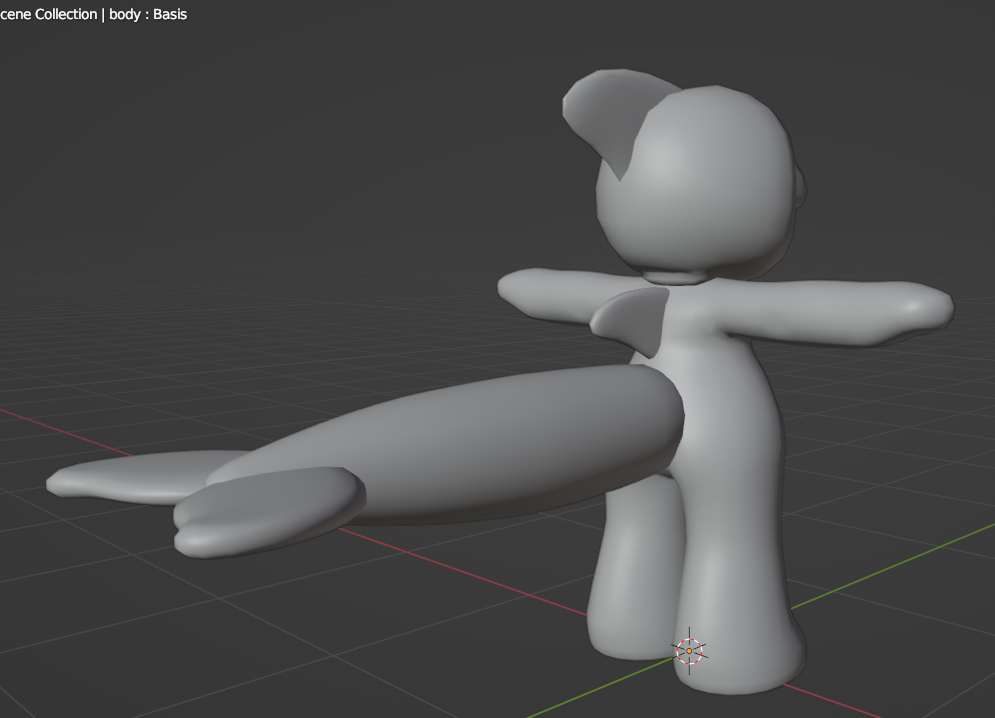Click the front leg above the cursor
This screenshot has width=995, height=718.
[x=735, y=580]
